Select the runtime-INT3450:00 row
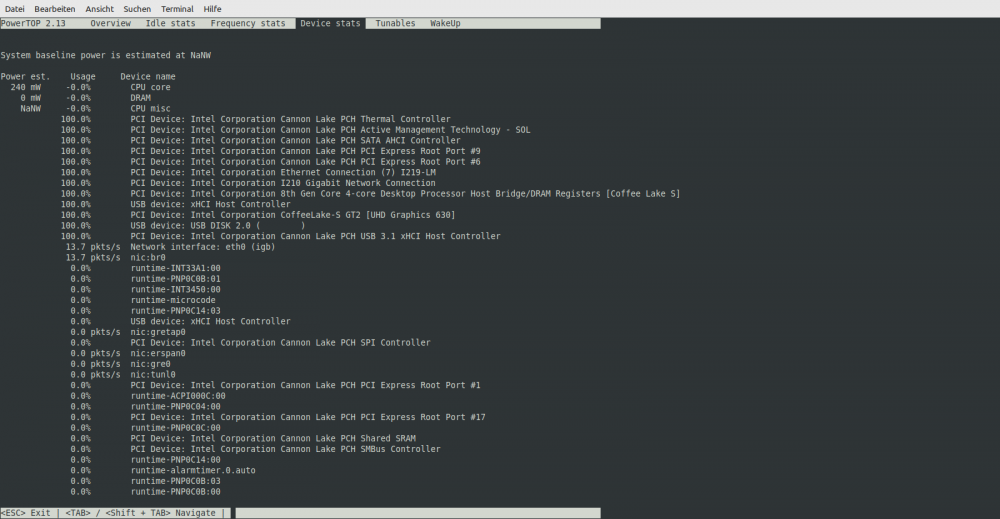 pyautogui.click(x=145, y=289)
